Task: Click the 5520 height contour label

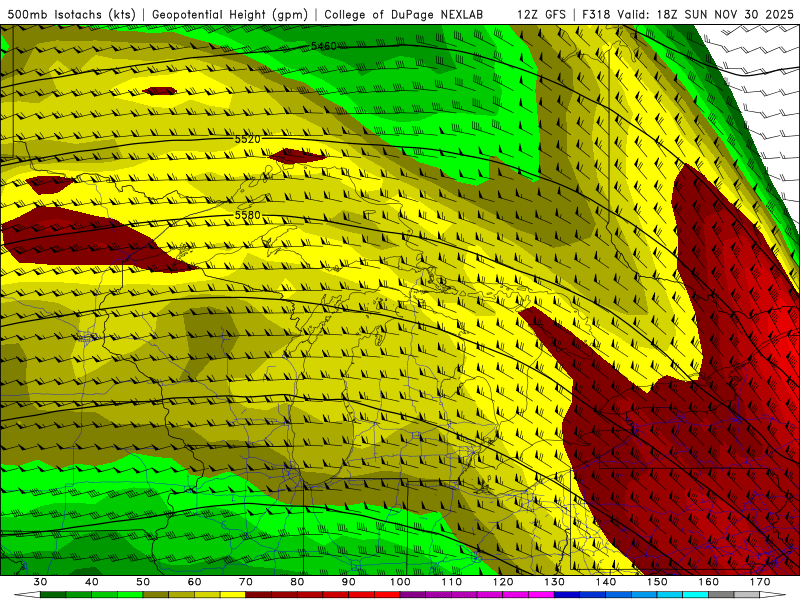Action: click(x=247, y=139)
